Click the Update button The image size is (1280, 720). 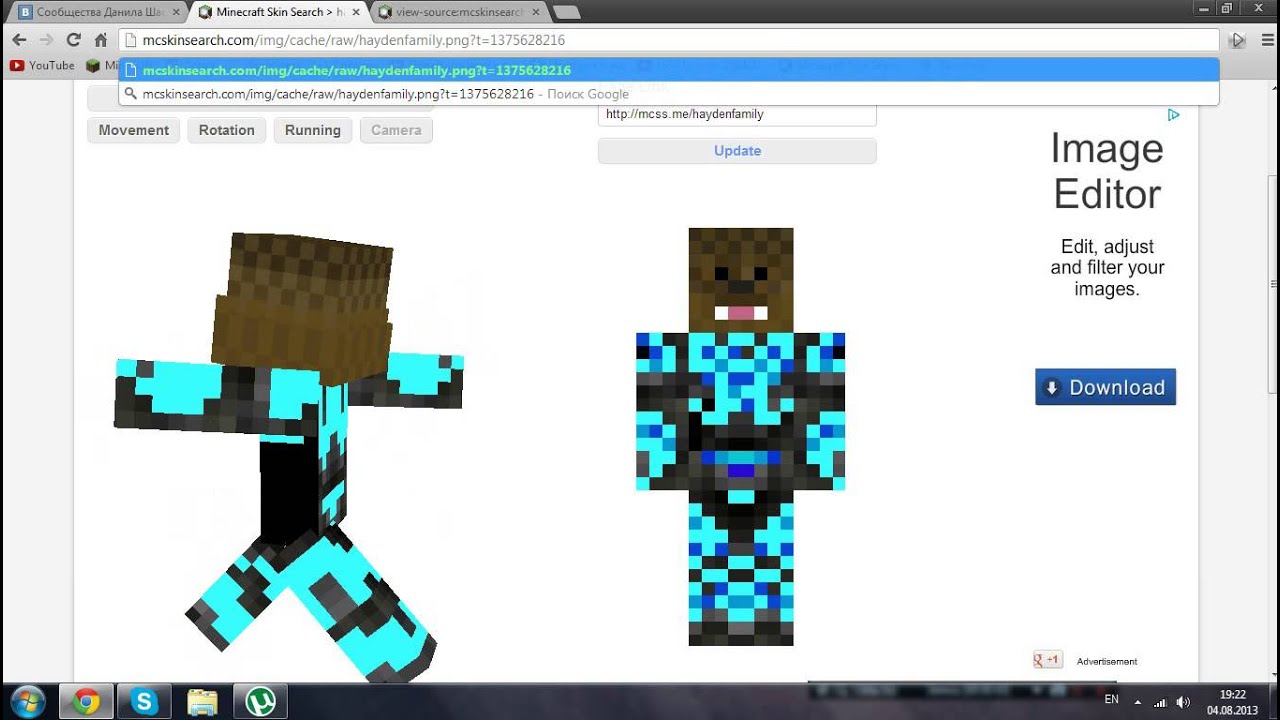(737, 151)
